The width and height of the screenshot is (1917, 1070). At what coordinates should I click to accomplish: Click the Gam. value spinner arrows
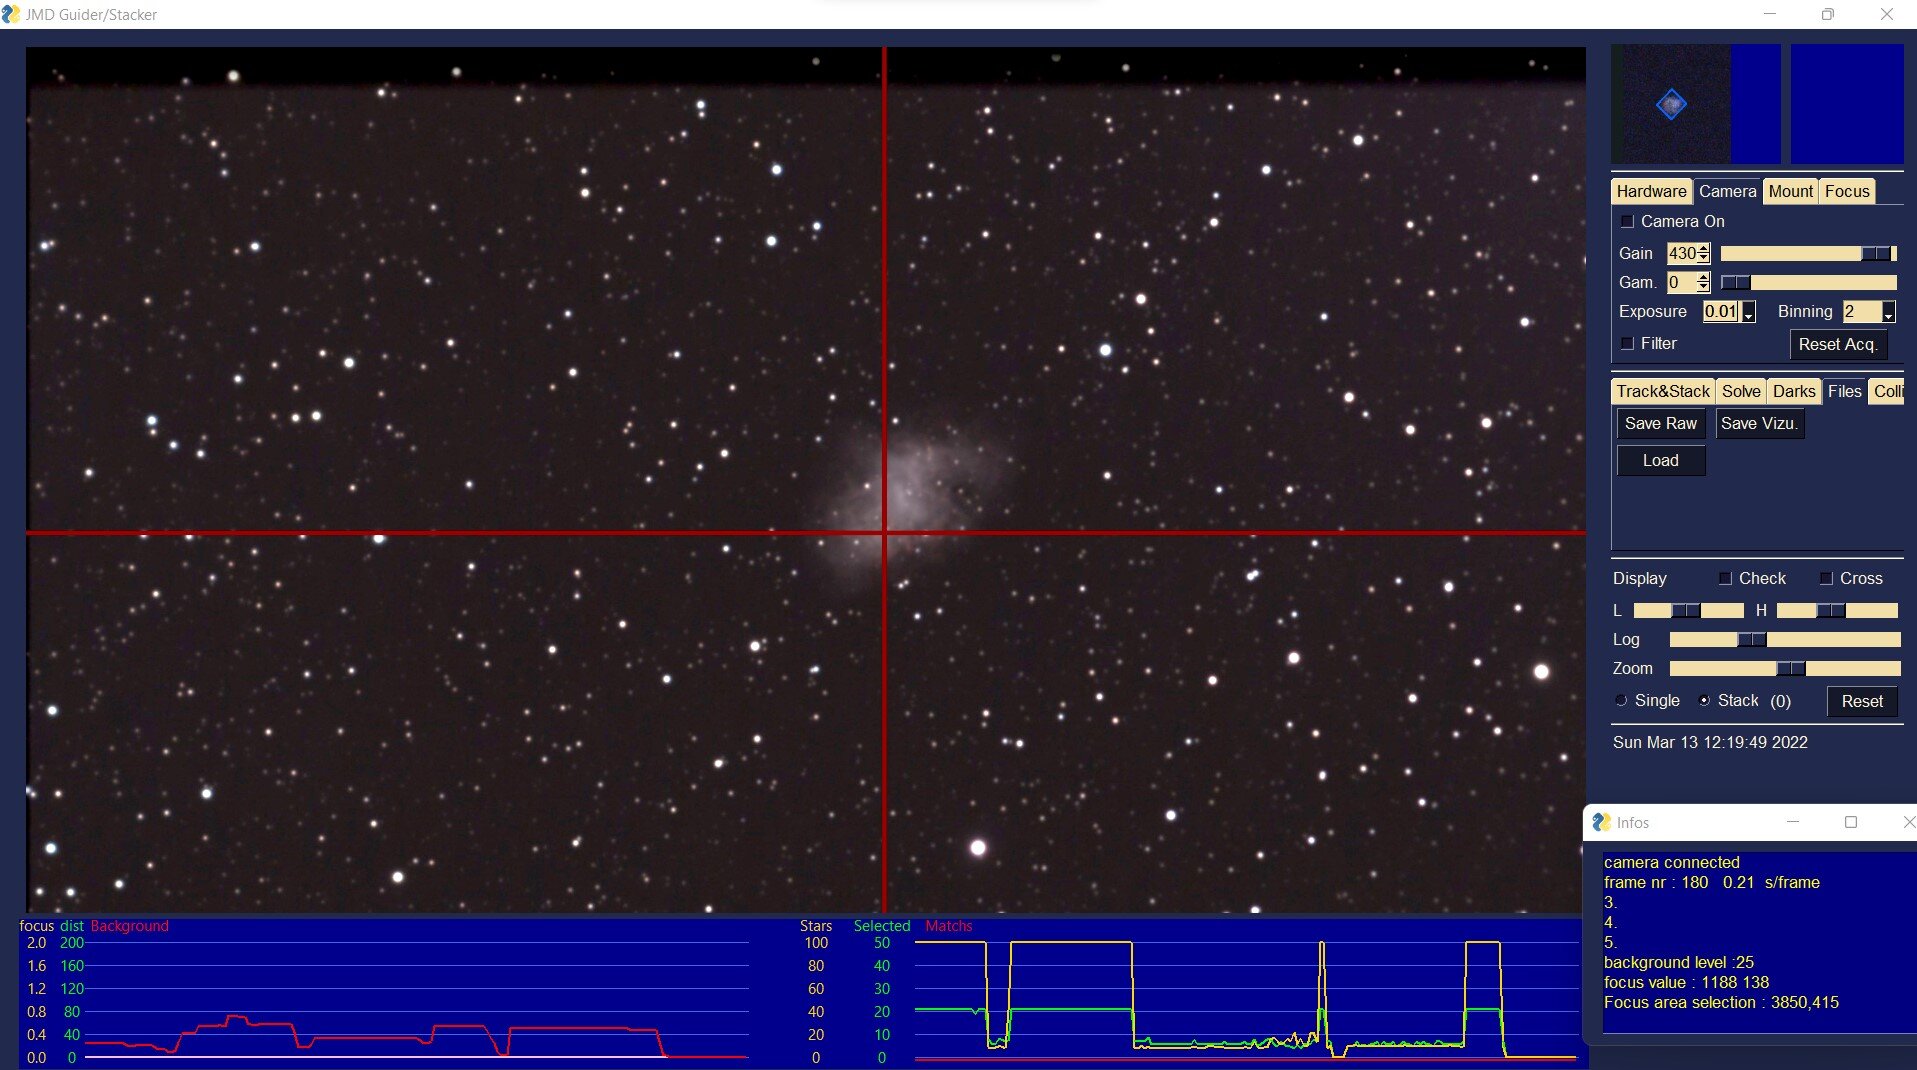click(x=1703, y=282)
